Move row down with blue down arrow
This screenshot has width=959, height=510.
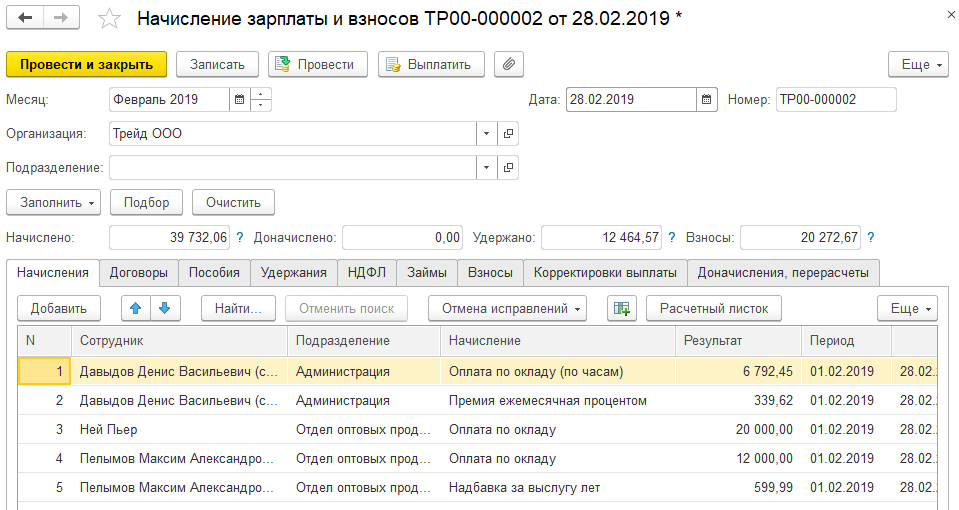point(163,308)
